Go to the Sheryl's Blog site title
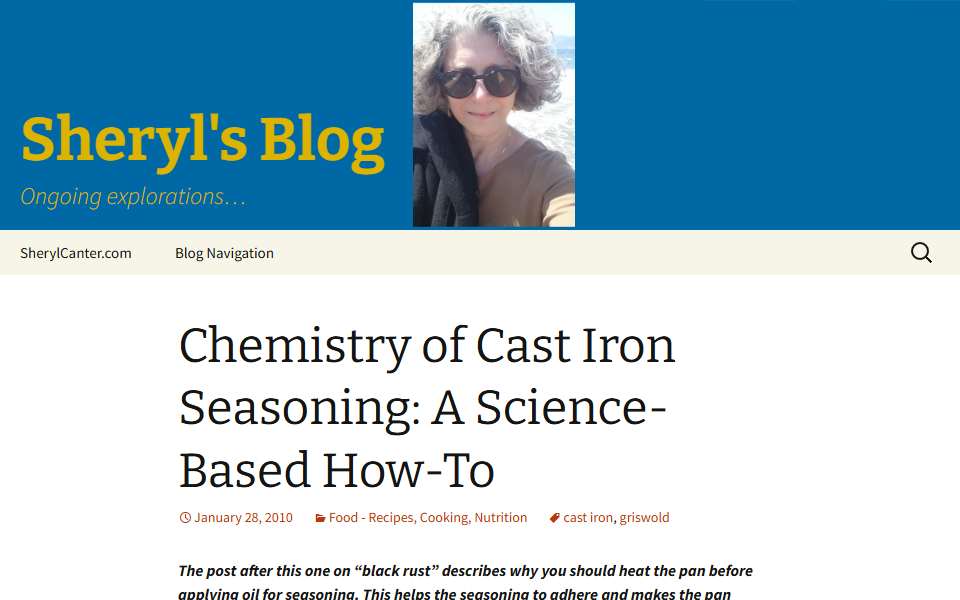Image resolution: width=960 pixels, height=600 pixels. point(203,141)
